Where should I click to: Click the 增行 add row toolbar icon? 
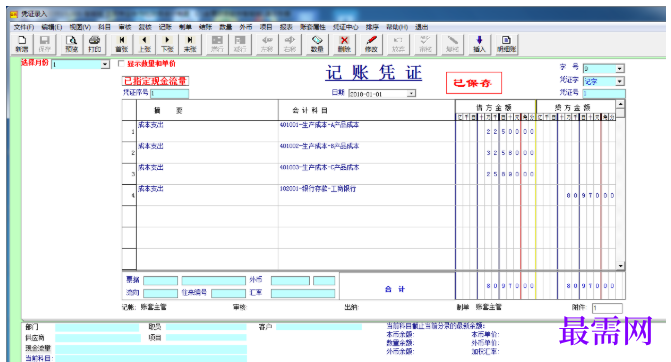coord(217,44)
